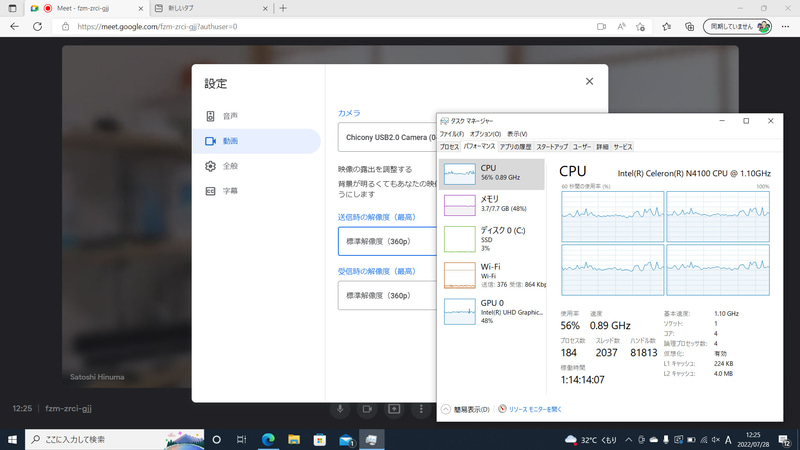The height and width of the screenshot is (450, 800).
Task: Click IME input mode A indicator
Action: pyautogui.click(x=728, y=440)
